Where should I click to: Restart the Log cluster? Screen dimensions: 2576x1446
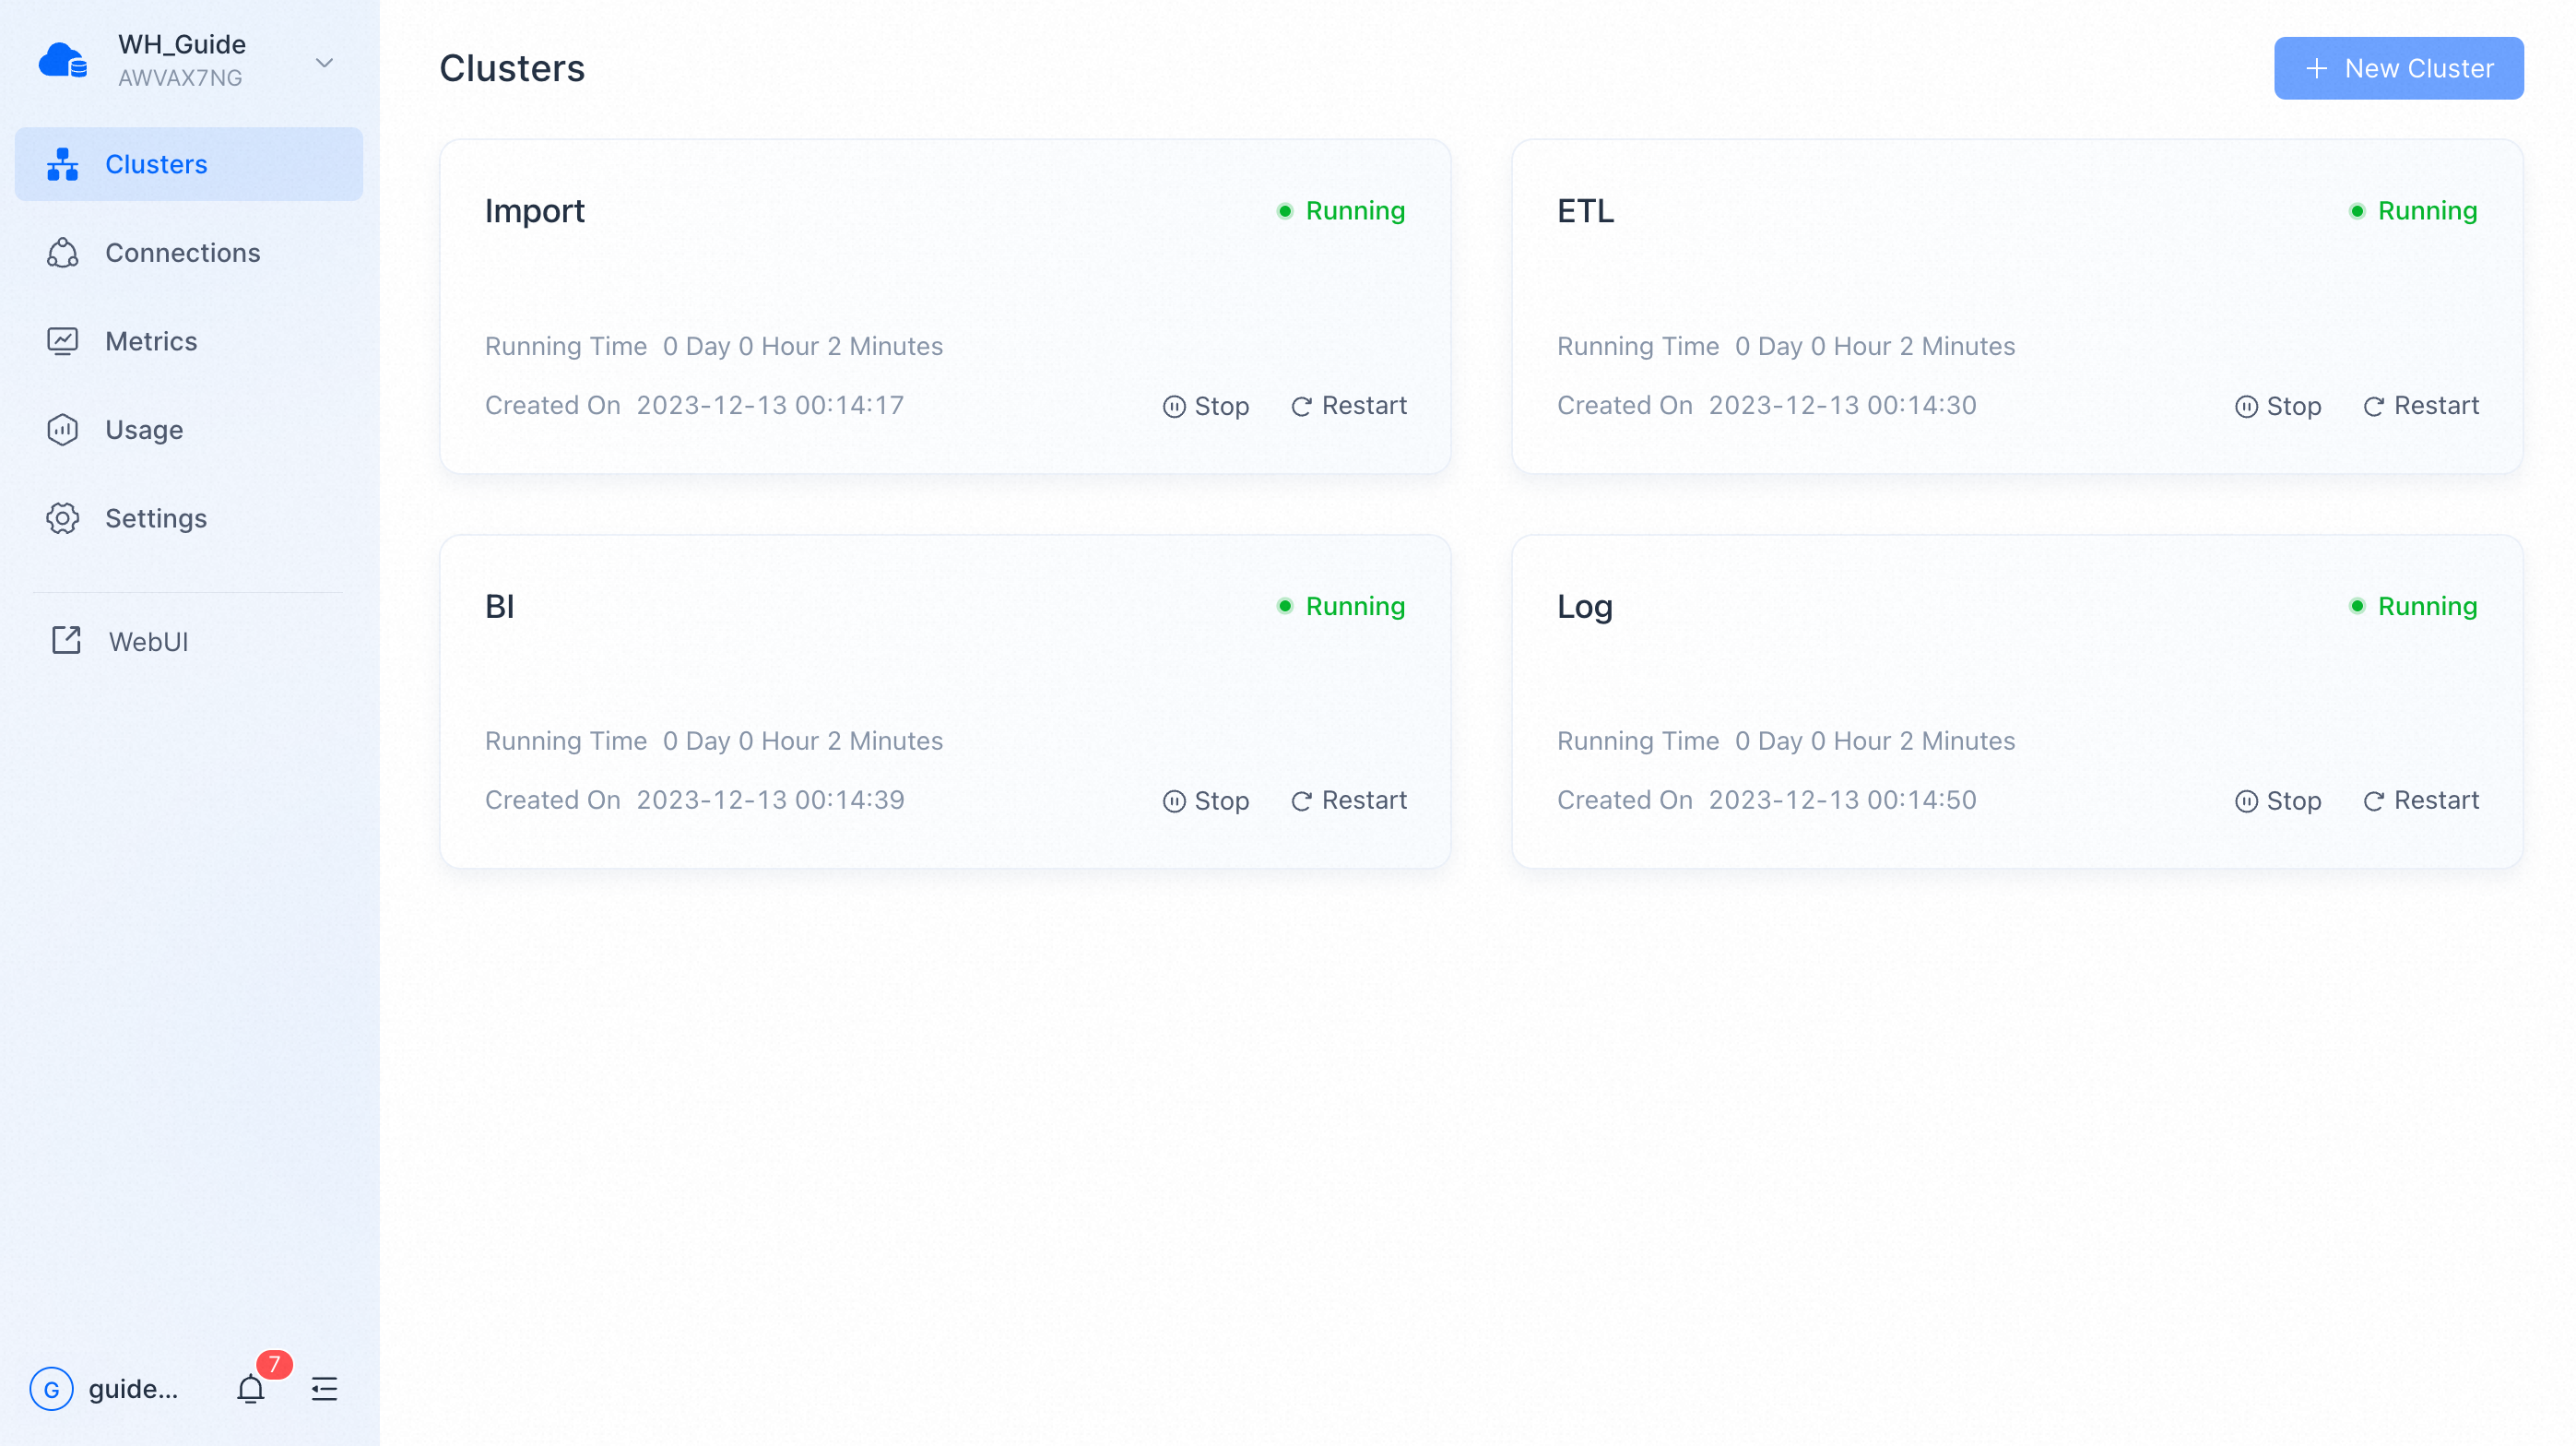tap(2420, 800)
